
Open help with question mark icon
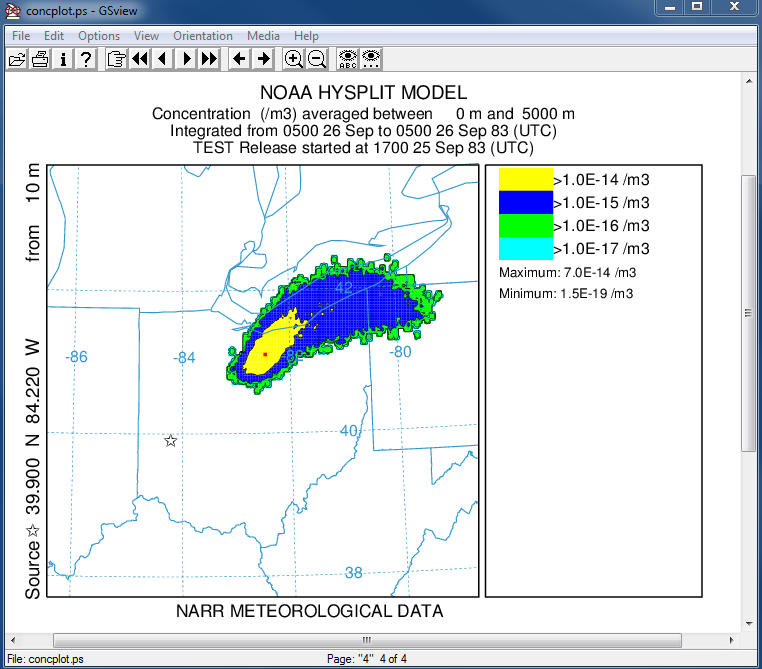pyautogui.click(x=86, y=59)
